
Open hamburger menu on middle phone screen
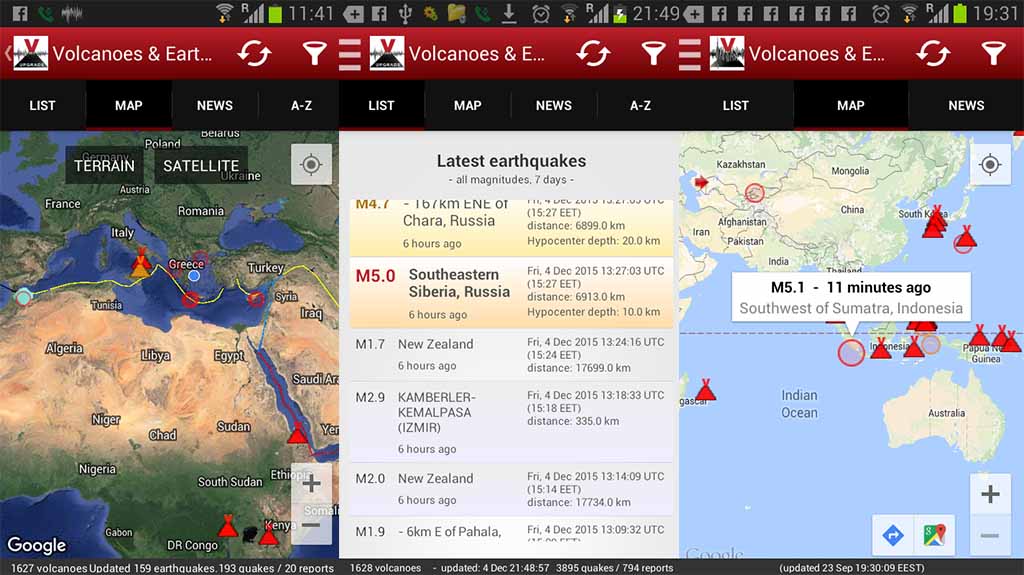pos(349,54)
